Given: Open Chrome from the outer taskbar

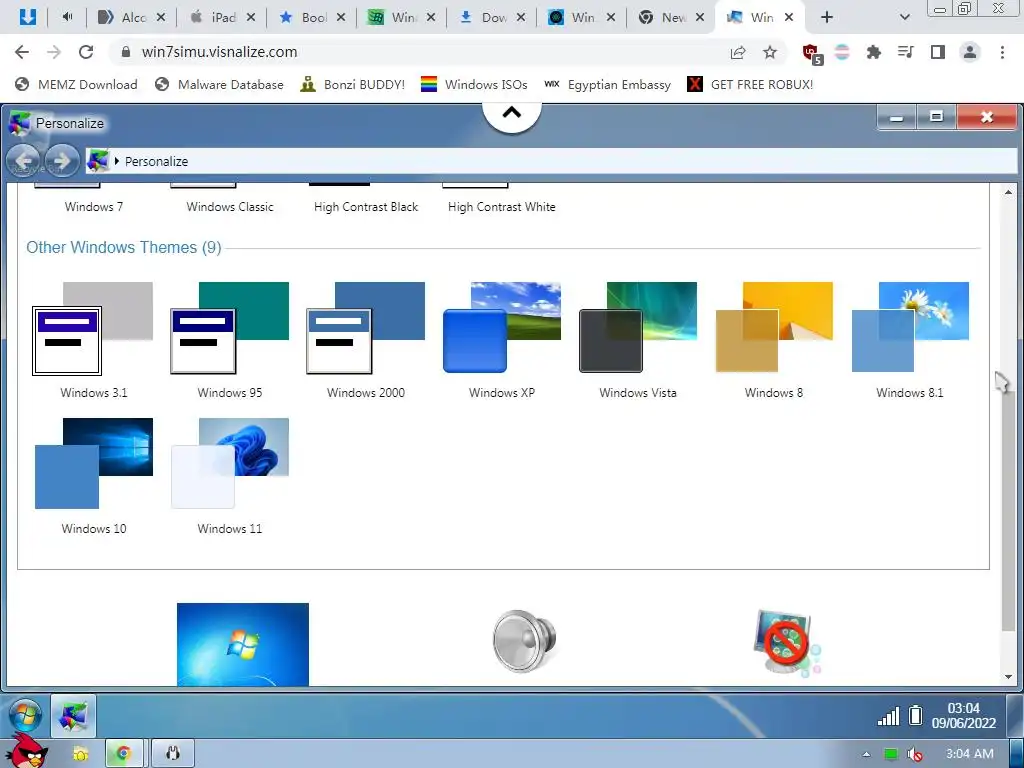Looking at the screenshot, I should 123,754.
